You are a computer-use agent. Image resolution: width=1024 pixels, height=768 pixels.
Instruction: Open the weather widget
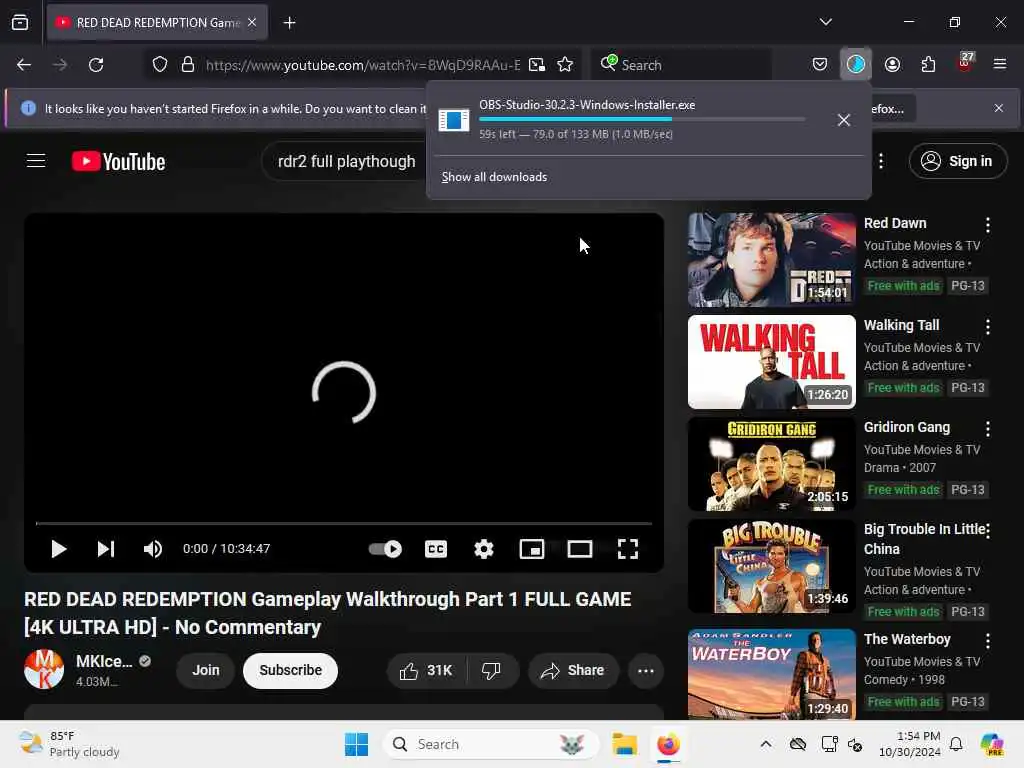tap(69, 744)
